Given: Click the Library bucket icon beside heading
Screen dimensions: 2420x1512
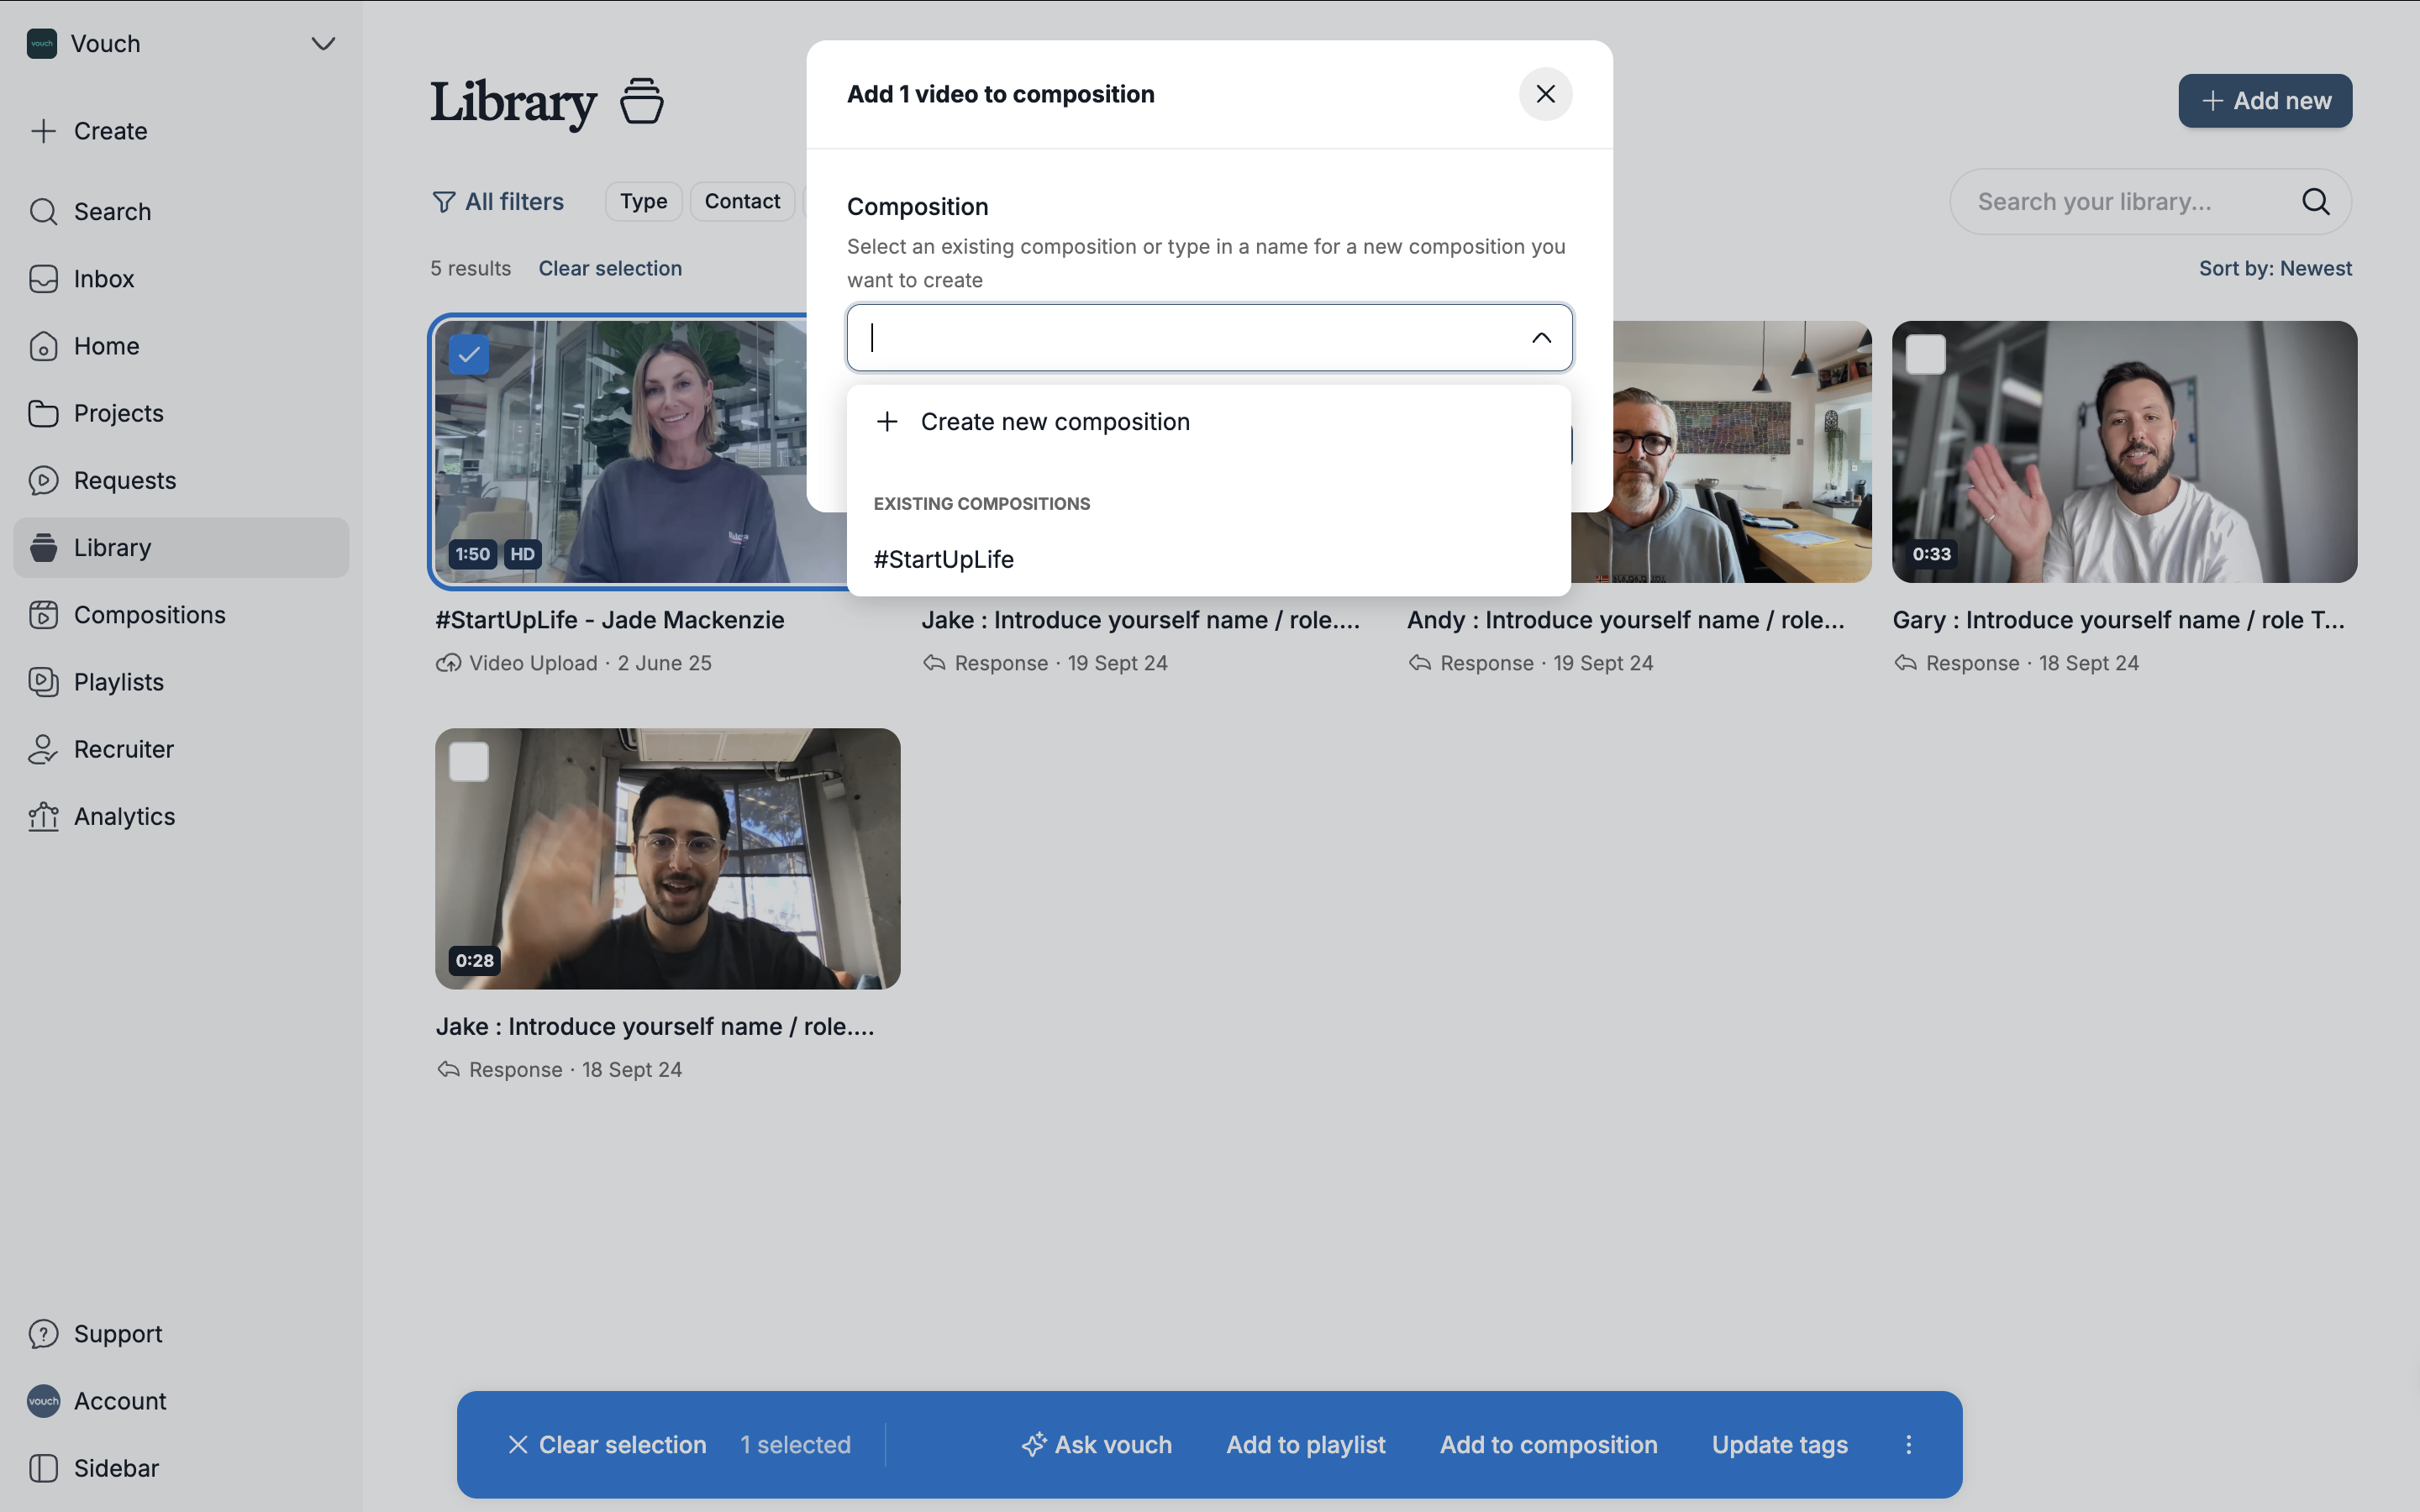Looking at the screenshot, I should pyautogui.click(x=641, y=101).
